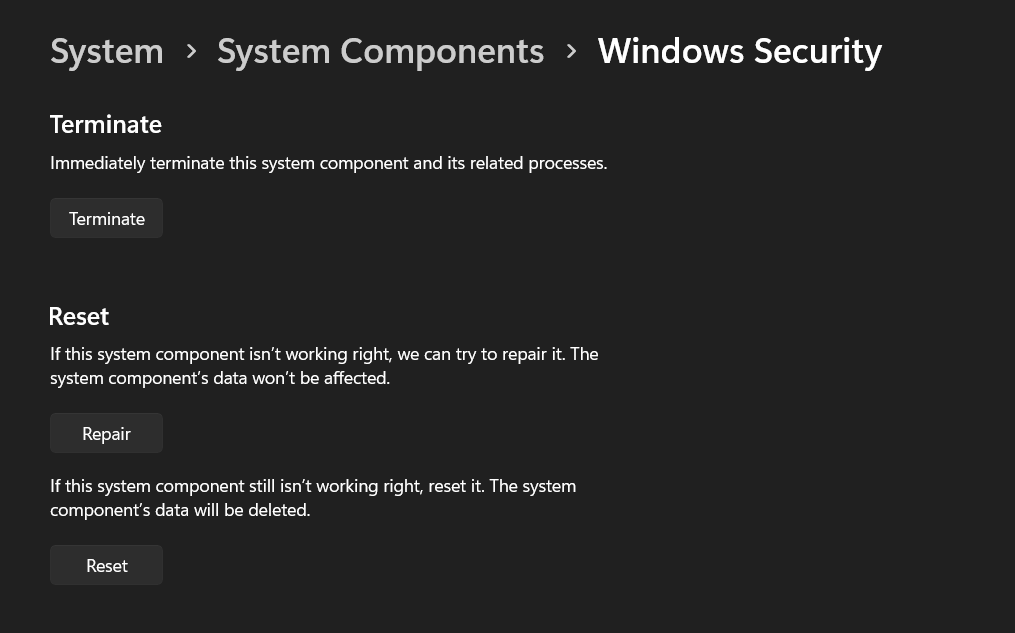Click the chevron before Windows Security

pyautogui.click(x=570, y=50)
